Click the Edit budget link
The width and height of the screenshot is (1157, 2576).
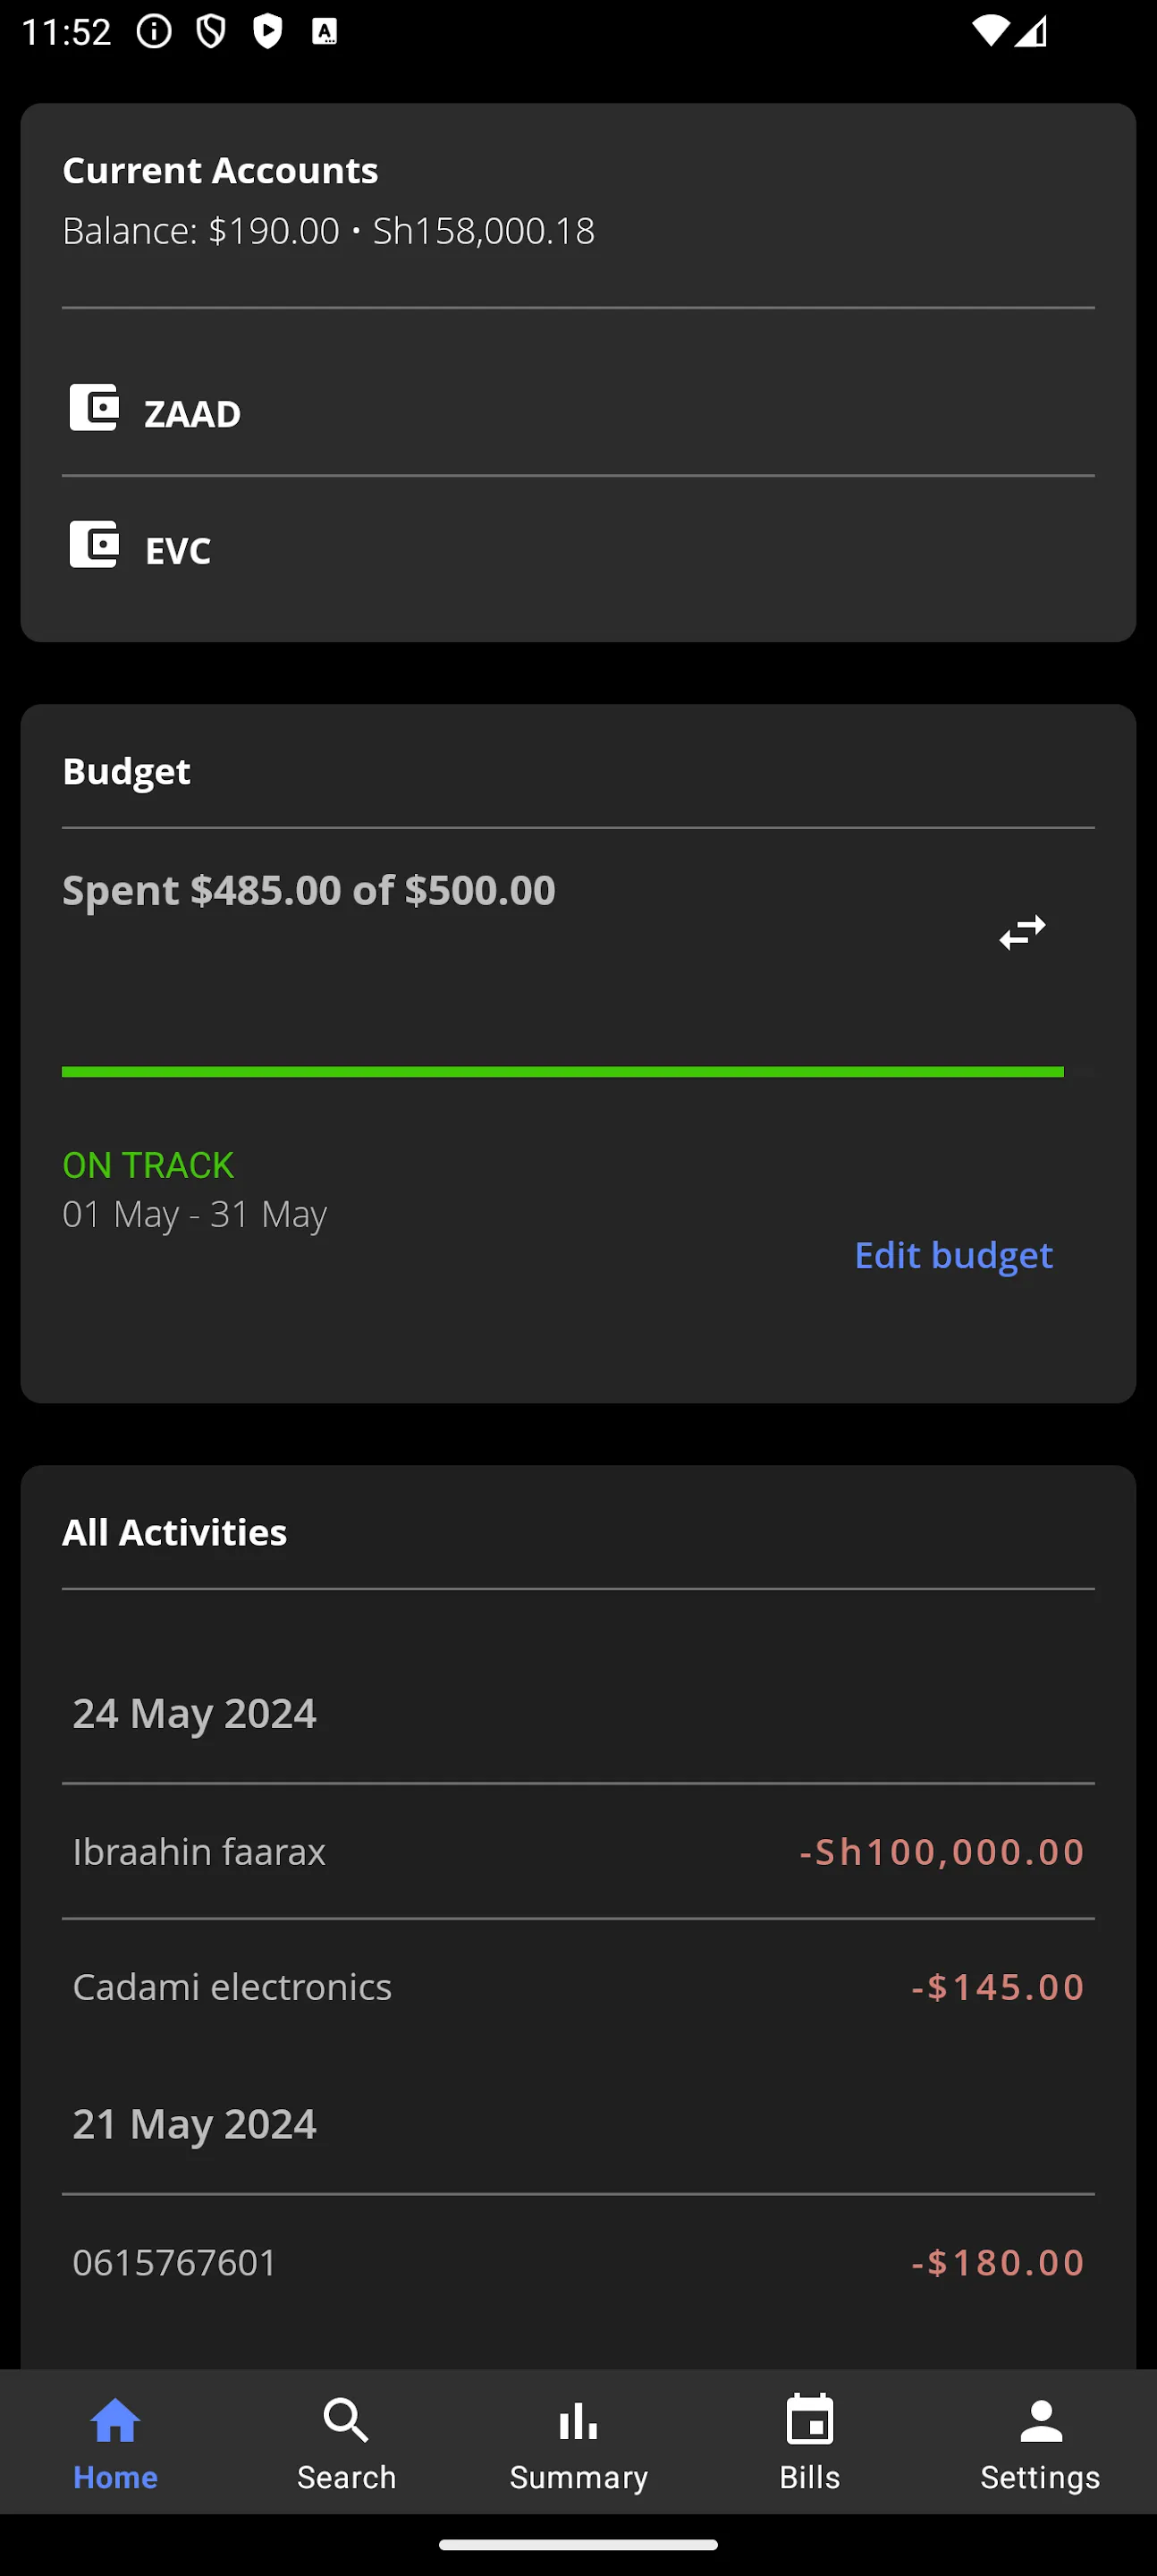[953, 1255]
